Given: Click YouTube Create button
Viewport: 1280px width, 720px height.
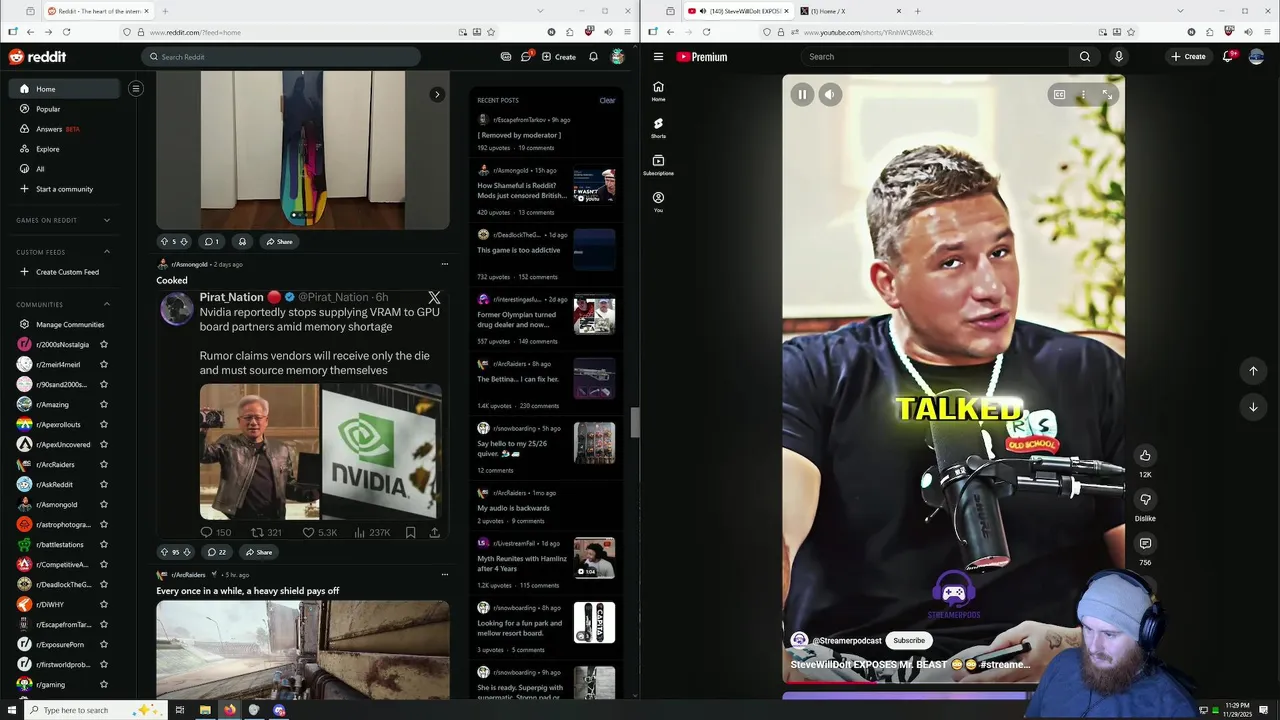Looking at the screenshot, I should (1189, 57).
